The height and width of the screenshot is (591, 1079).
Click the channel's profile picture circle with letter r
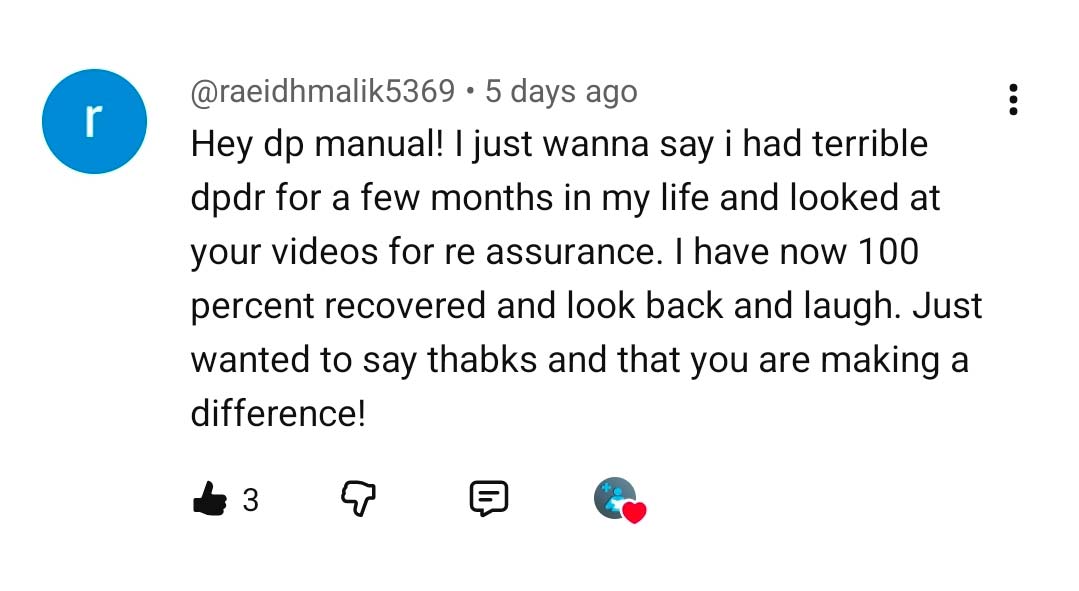(94, 120)
